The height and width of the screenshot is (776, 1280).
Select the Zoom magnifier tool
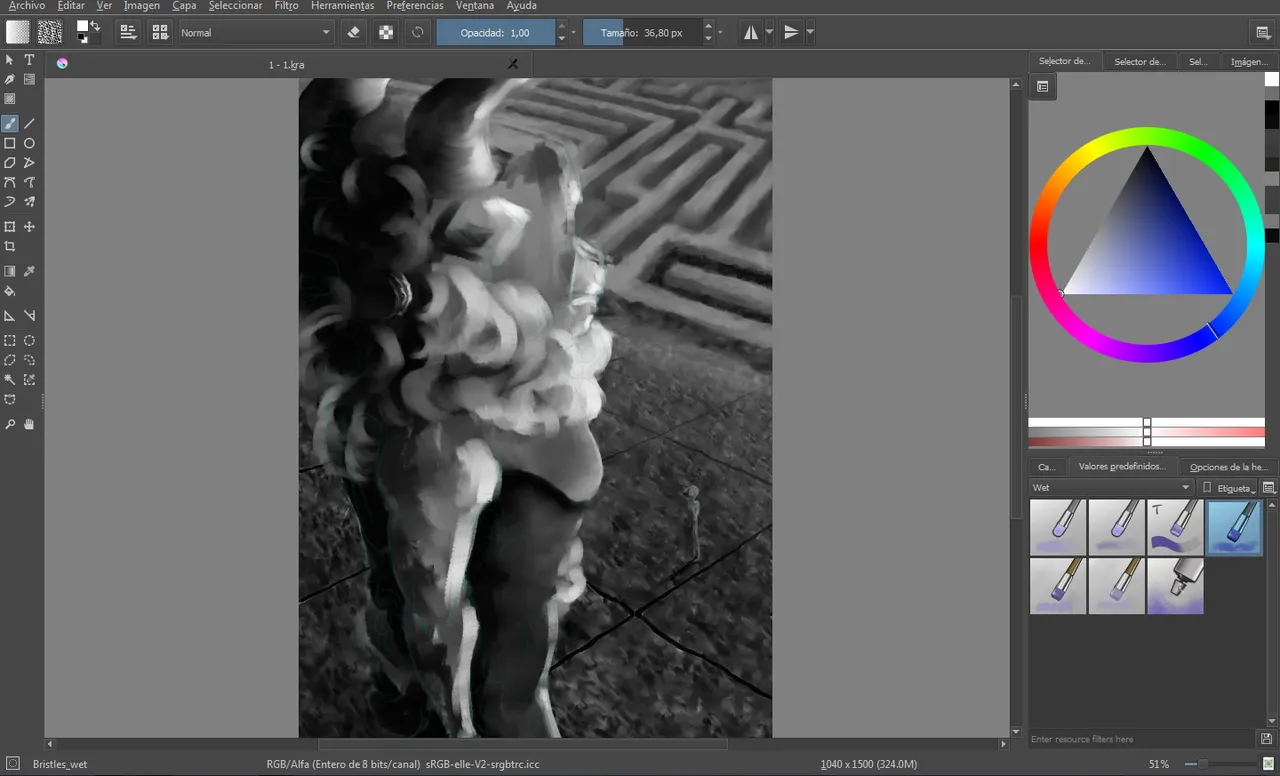[x=10, y=424]
